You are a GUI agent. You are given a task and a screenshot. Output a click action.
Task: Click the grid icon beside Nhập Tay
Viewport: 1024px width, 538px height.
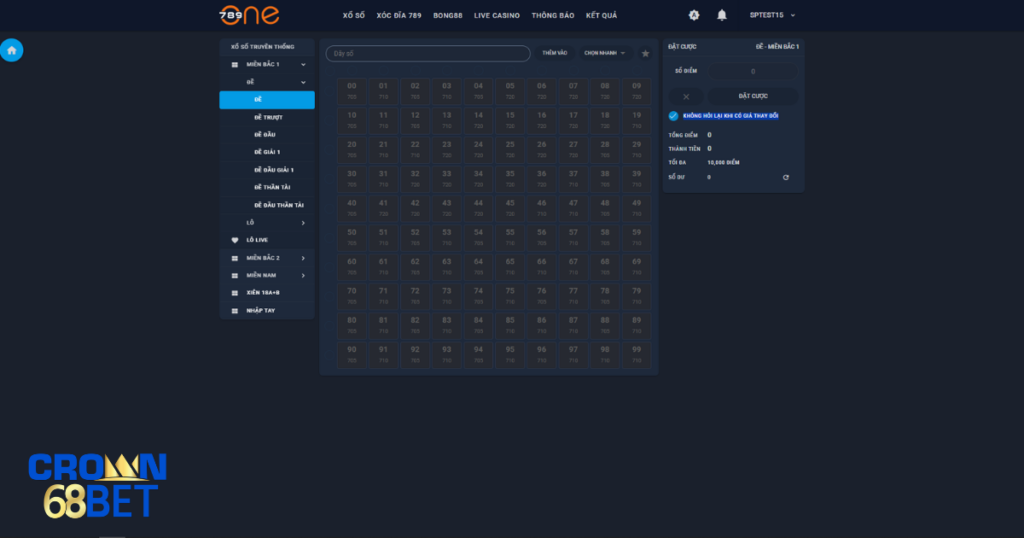click(x=235, y=311)
